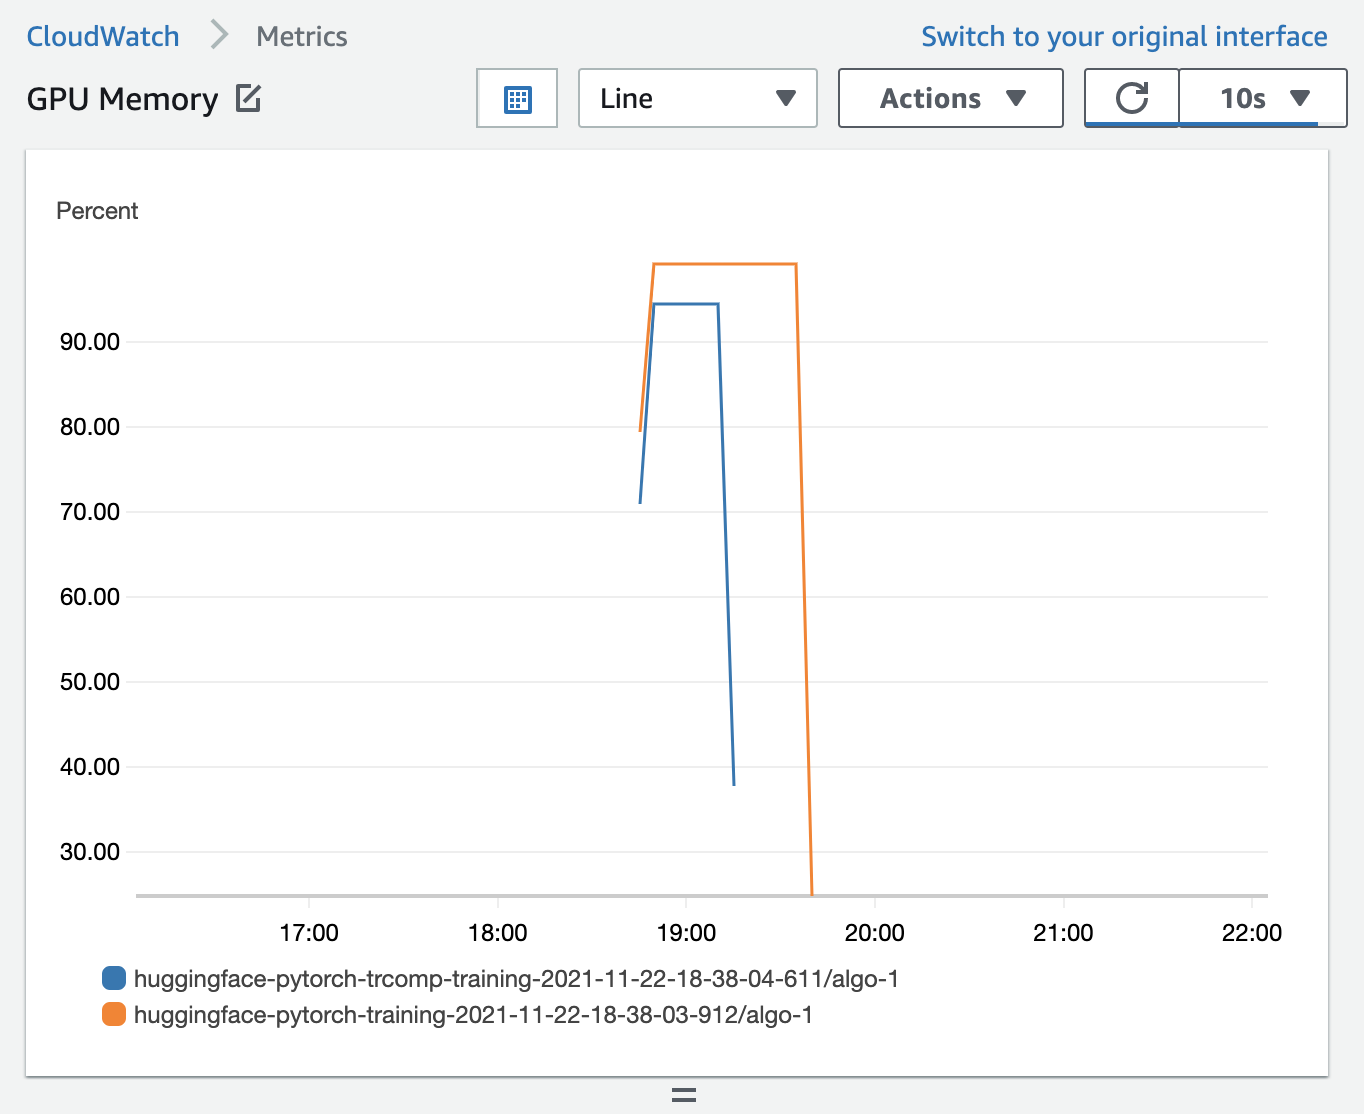Click the breadcrumb chevron after CloudWatch
1364x1114 pixels.
[219, 36]
